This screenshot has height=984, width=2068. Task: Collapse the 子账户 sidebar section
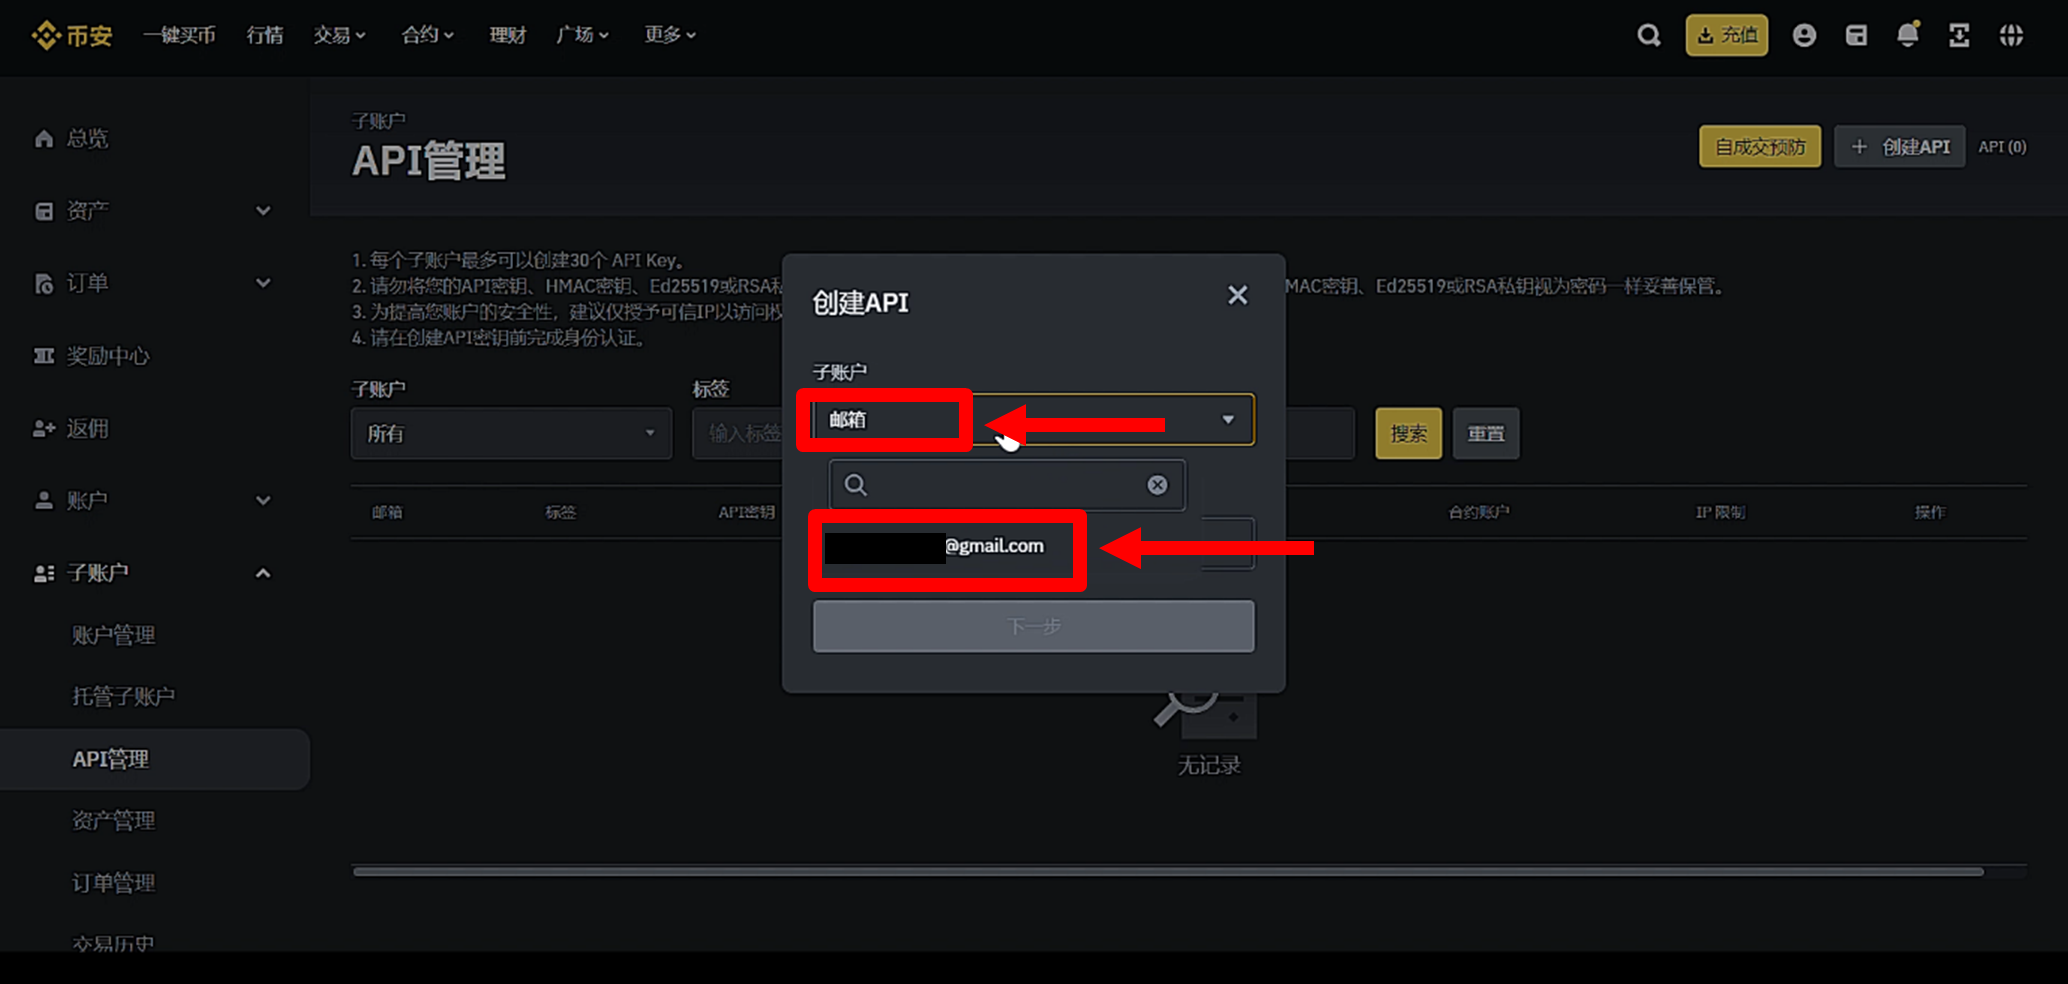[x=263, y=573]
